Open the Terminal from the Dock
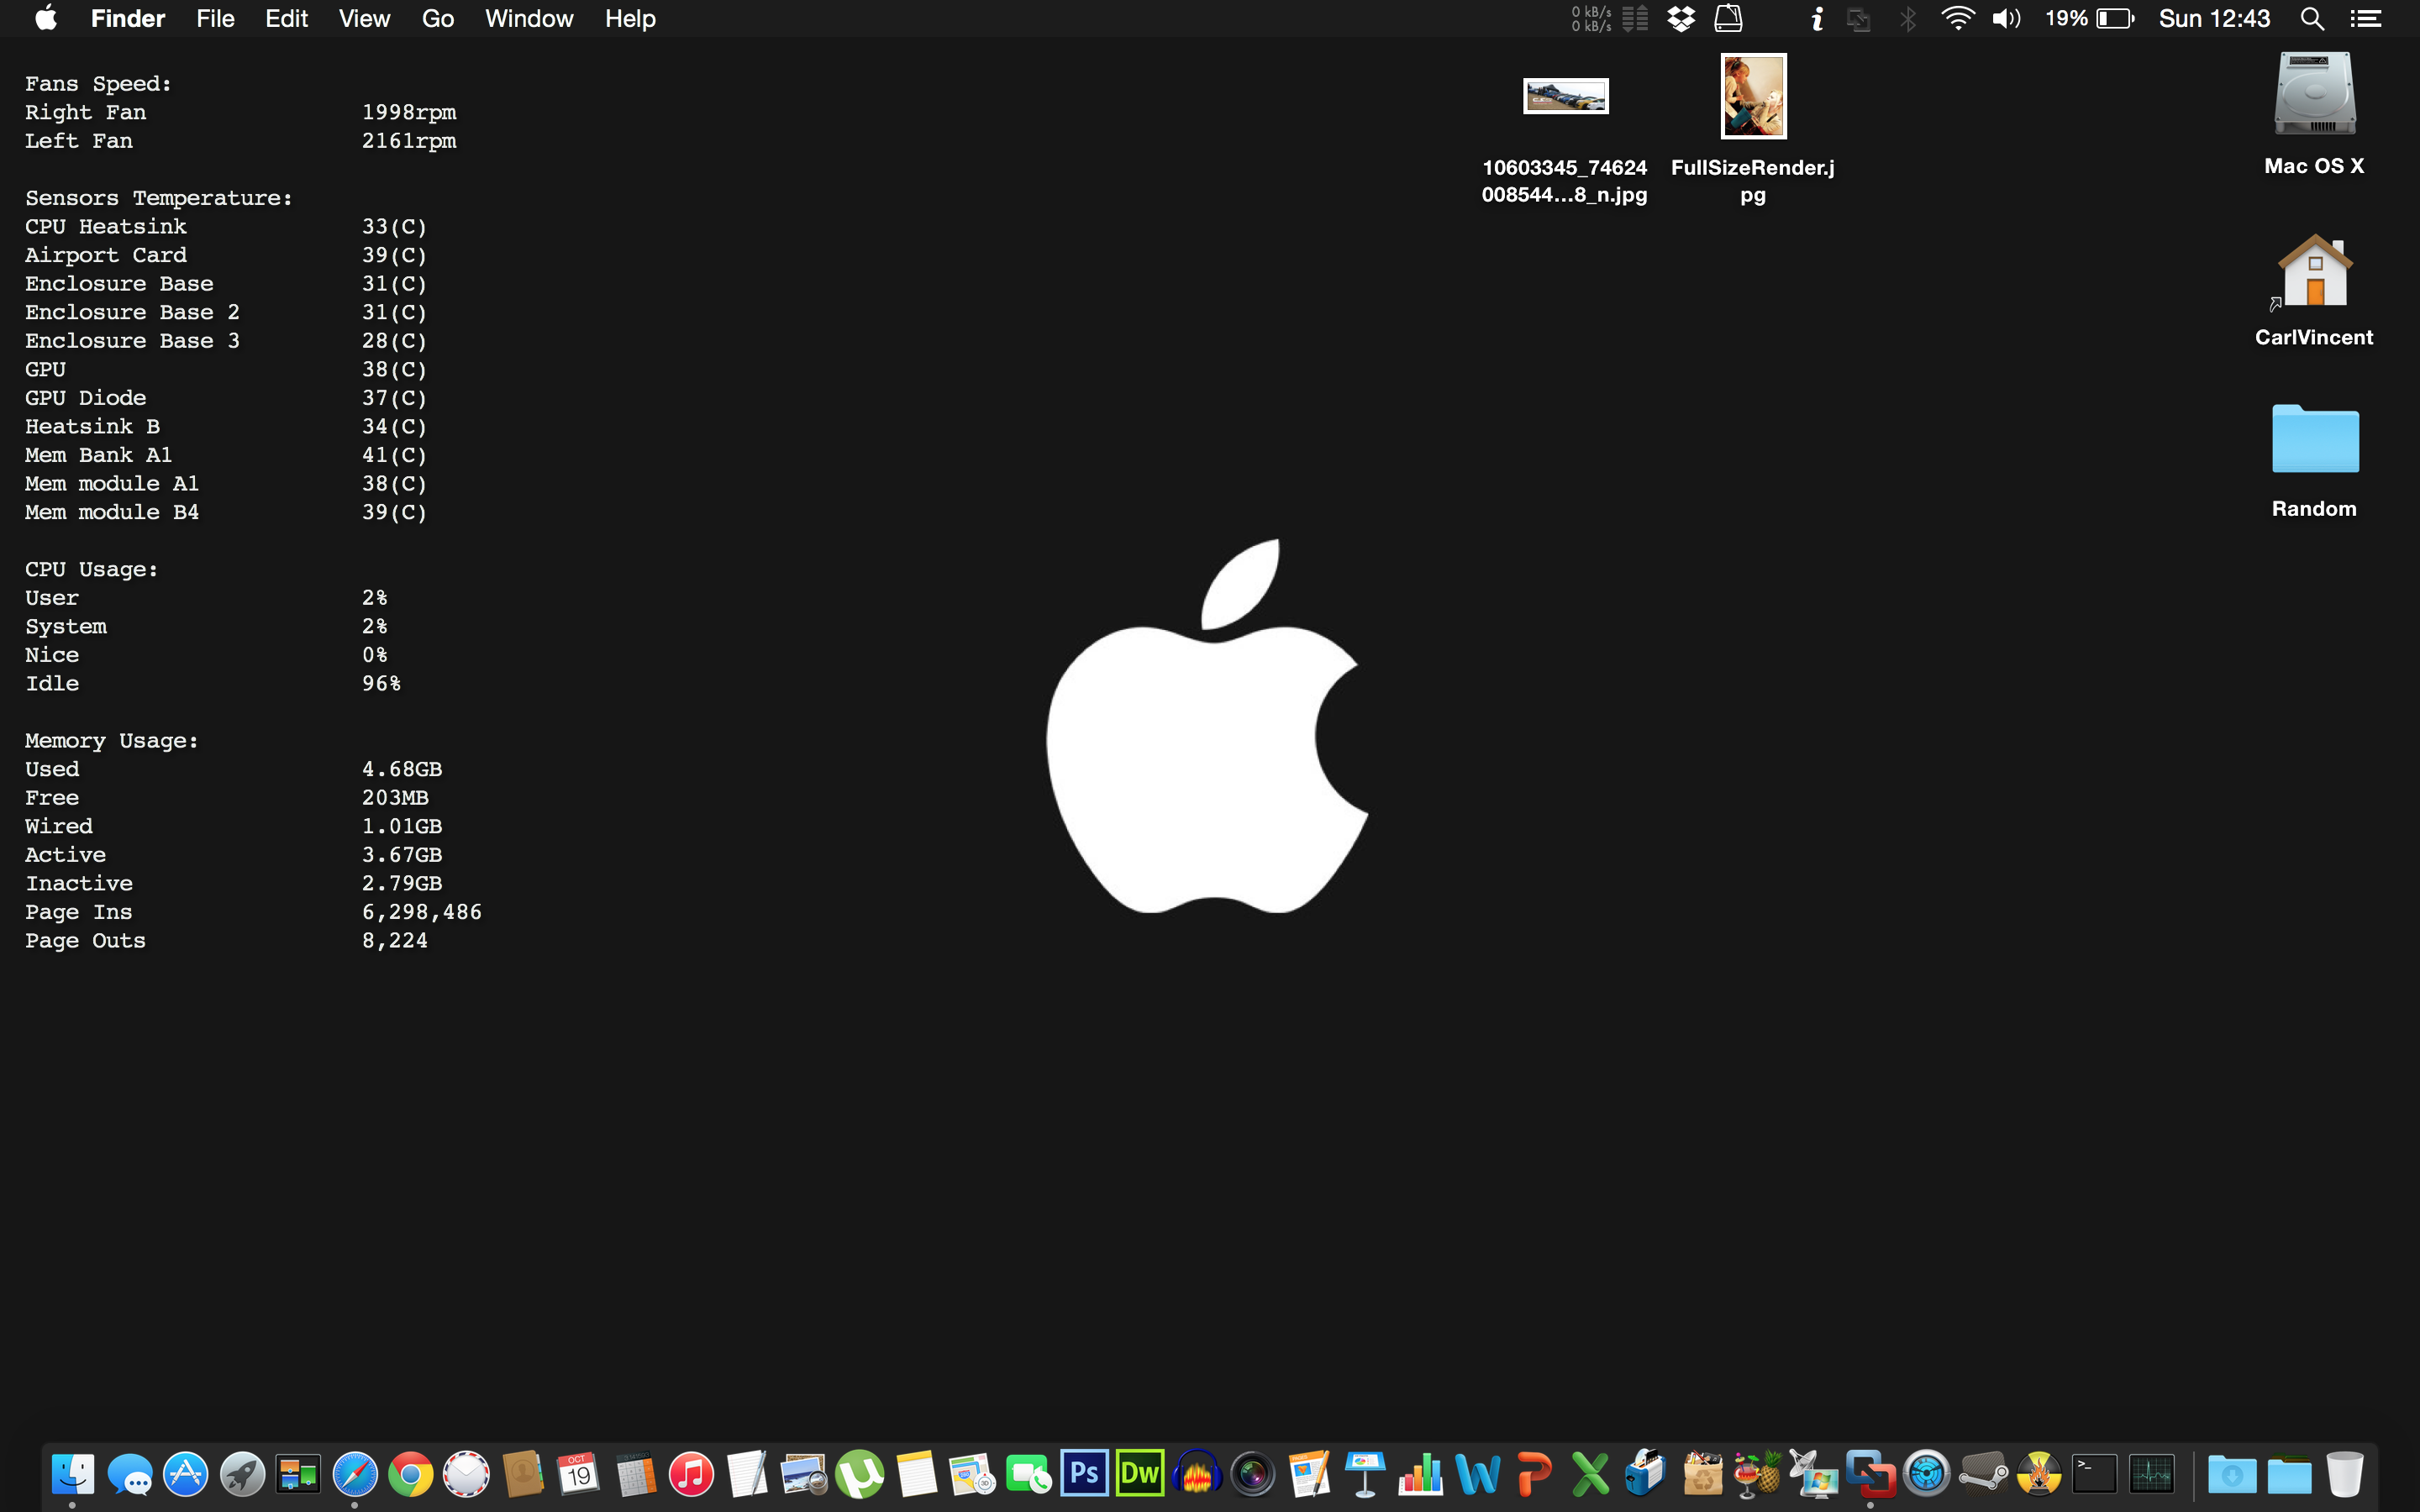This screenshot has height=1512, width=2420. click(2093, 1473)
